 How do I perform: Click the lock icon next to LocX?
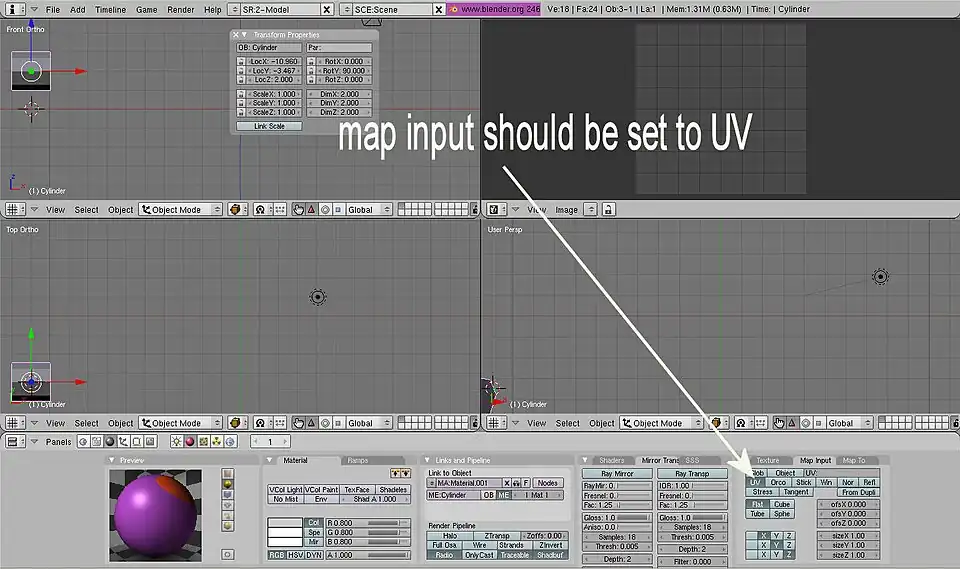(x=241, y=62)
